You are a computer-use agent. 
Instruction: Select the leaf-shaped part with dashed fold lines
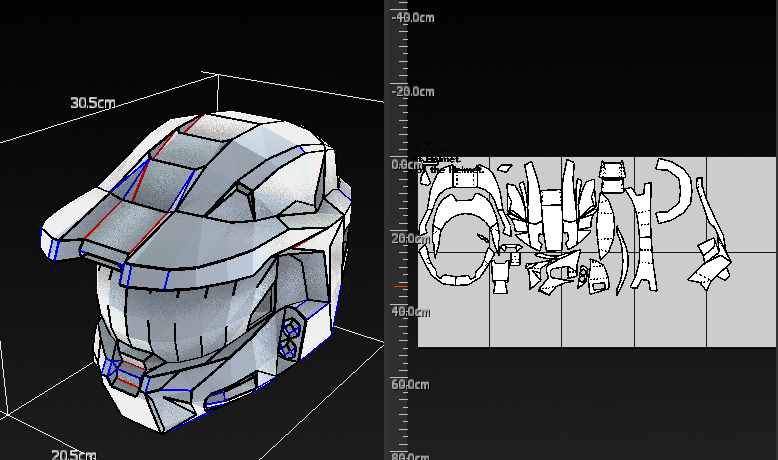click(606, 226)
